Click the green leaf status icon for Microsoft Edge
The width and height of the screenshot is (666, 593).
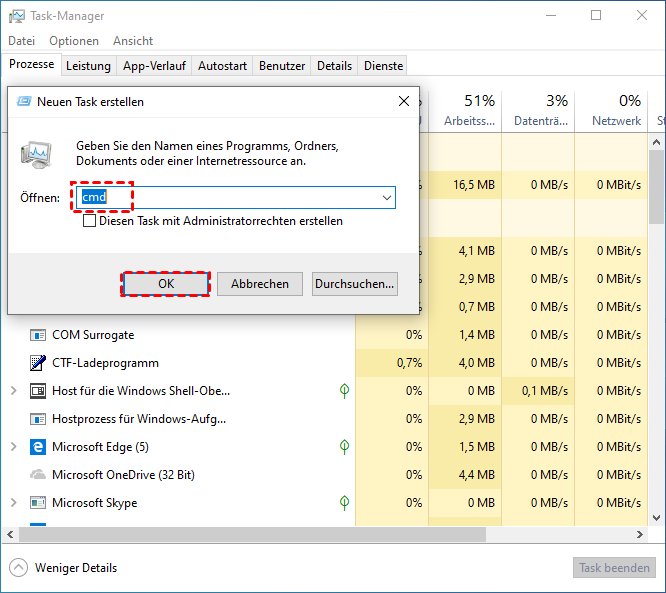[344, 446]
